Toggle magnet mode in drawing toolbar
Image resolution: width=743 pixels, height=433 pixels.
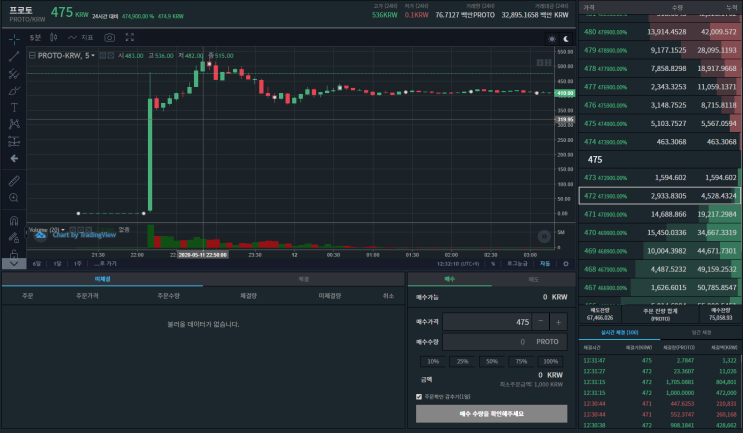(14, 221)
